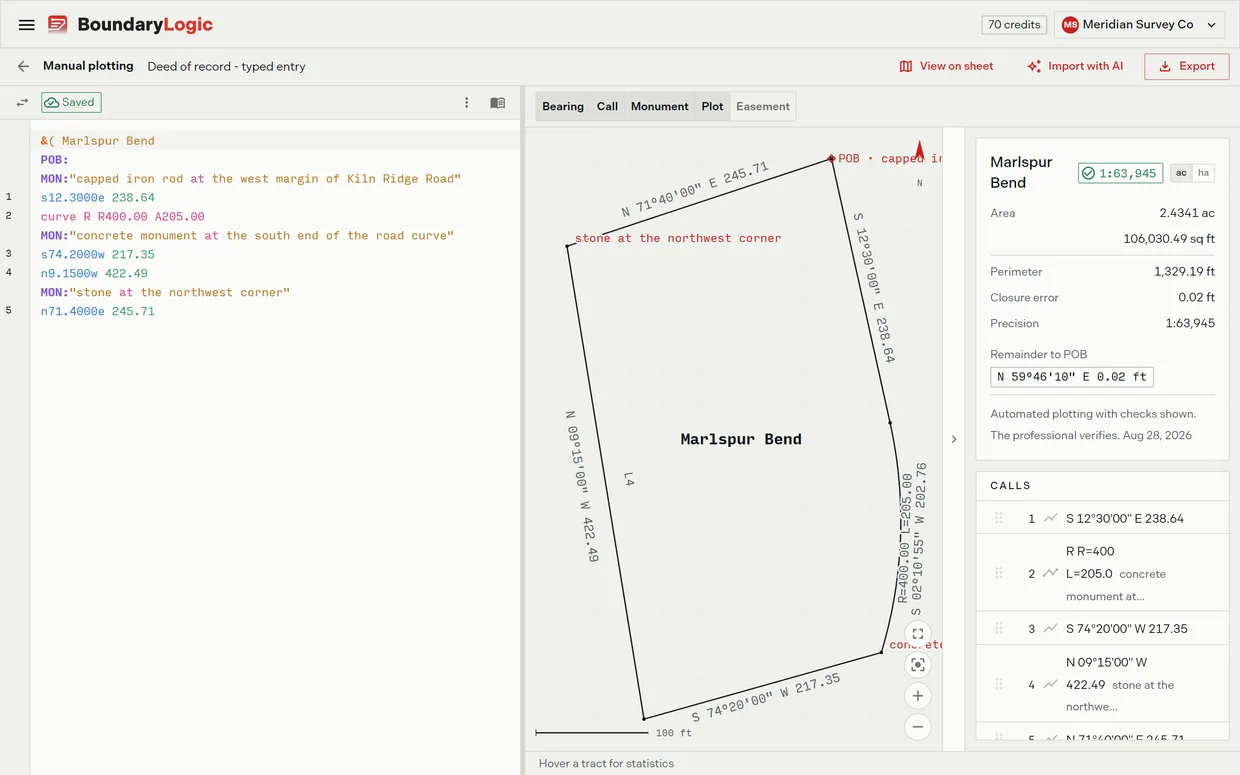
Task: Select call row S 12°30'00" E 238.64
Action: pos(1102,518)
